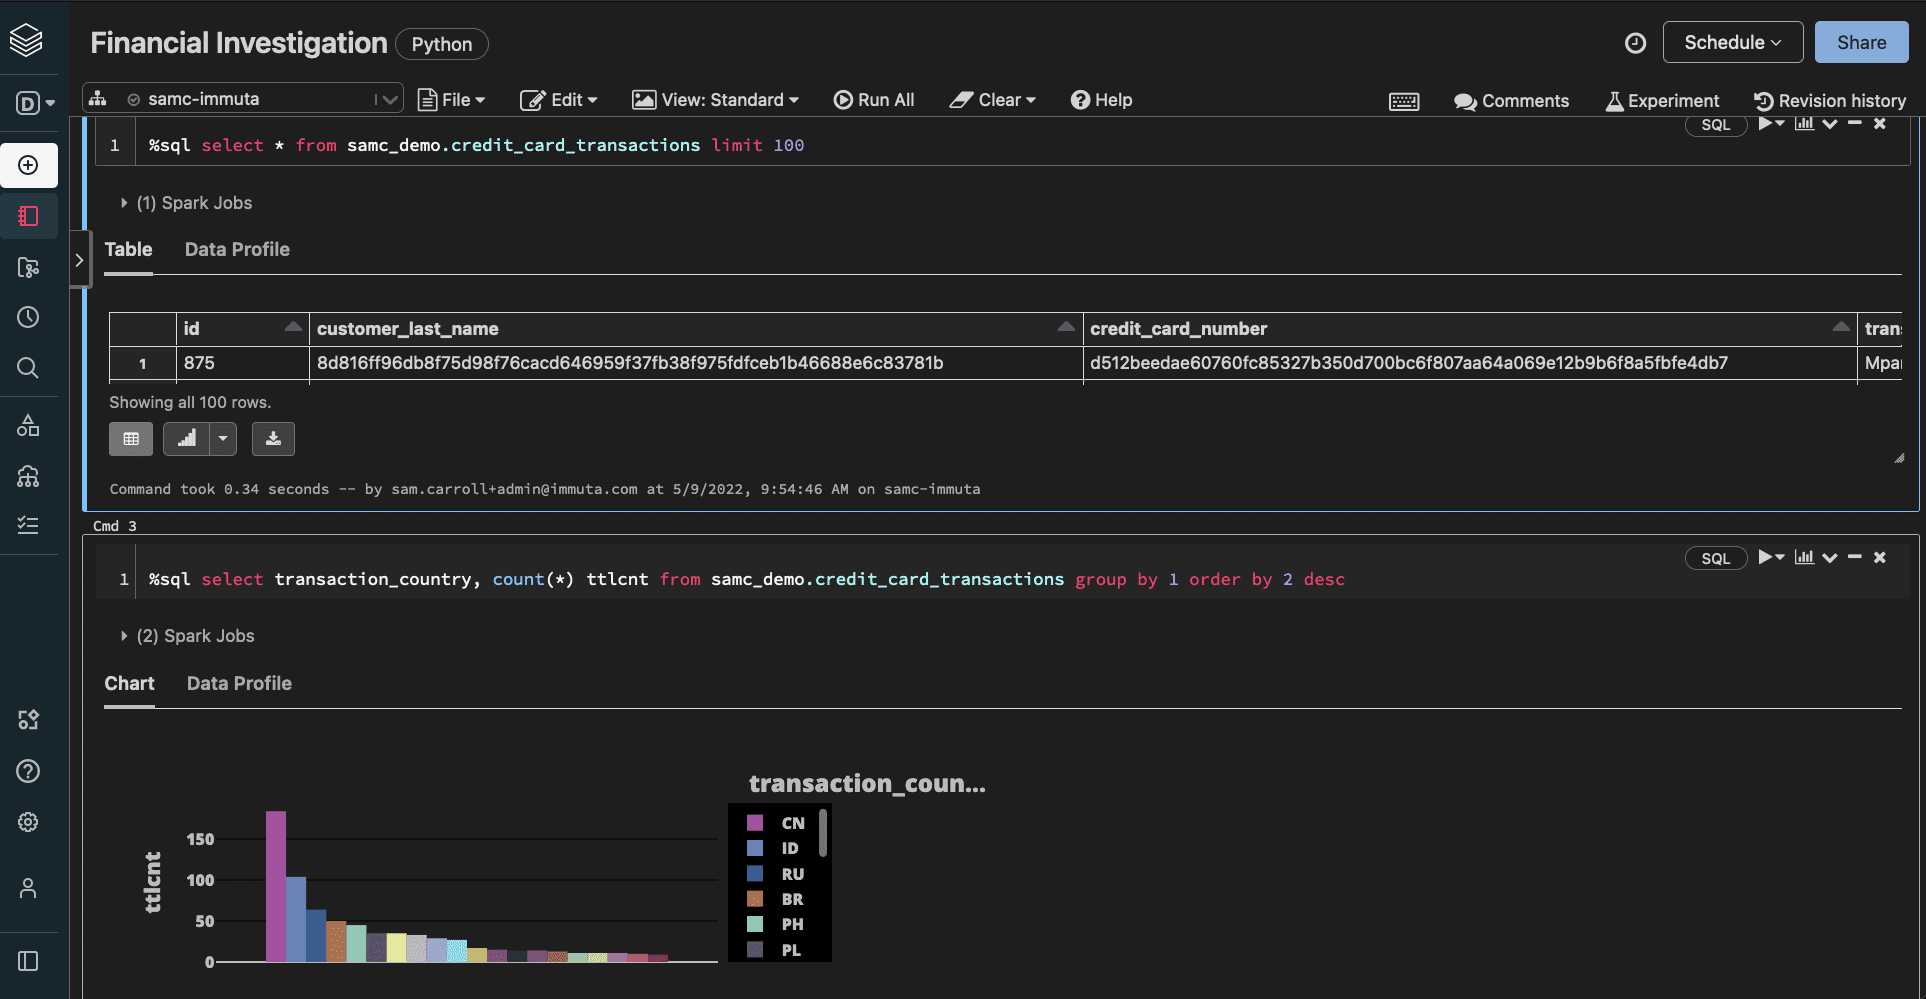Click the Share button
The width and height of the screenshot is (1926, 999).
tap(1861, 43)
